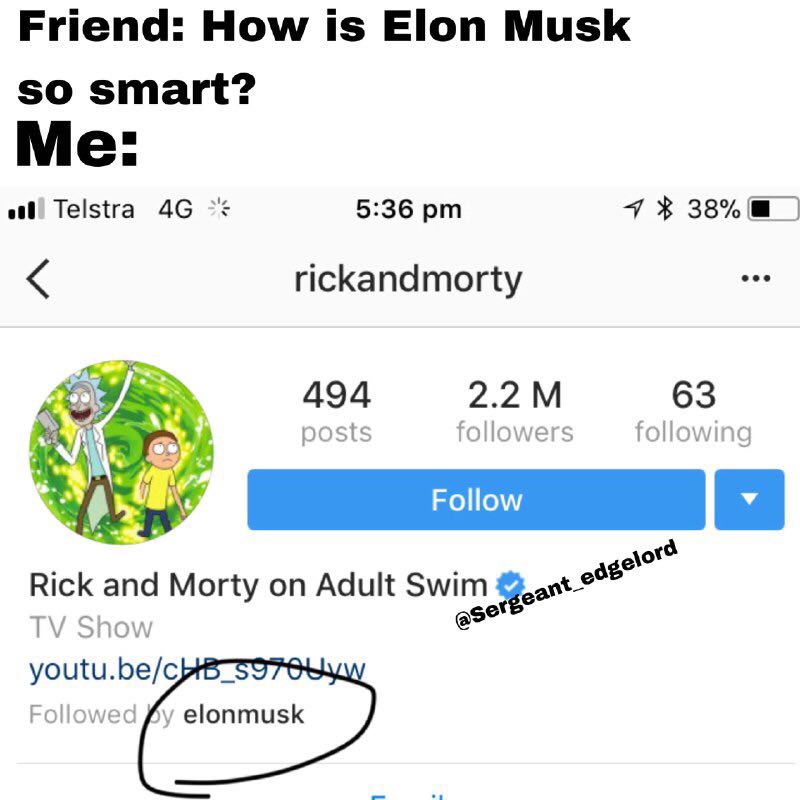Tap the battery indicator icon

pos(773,209)
